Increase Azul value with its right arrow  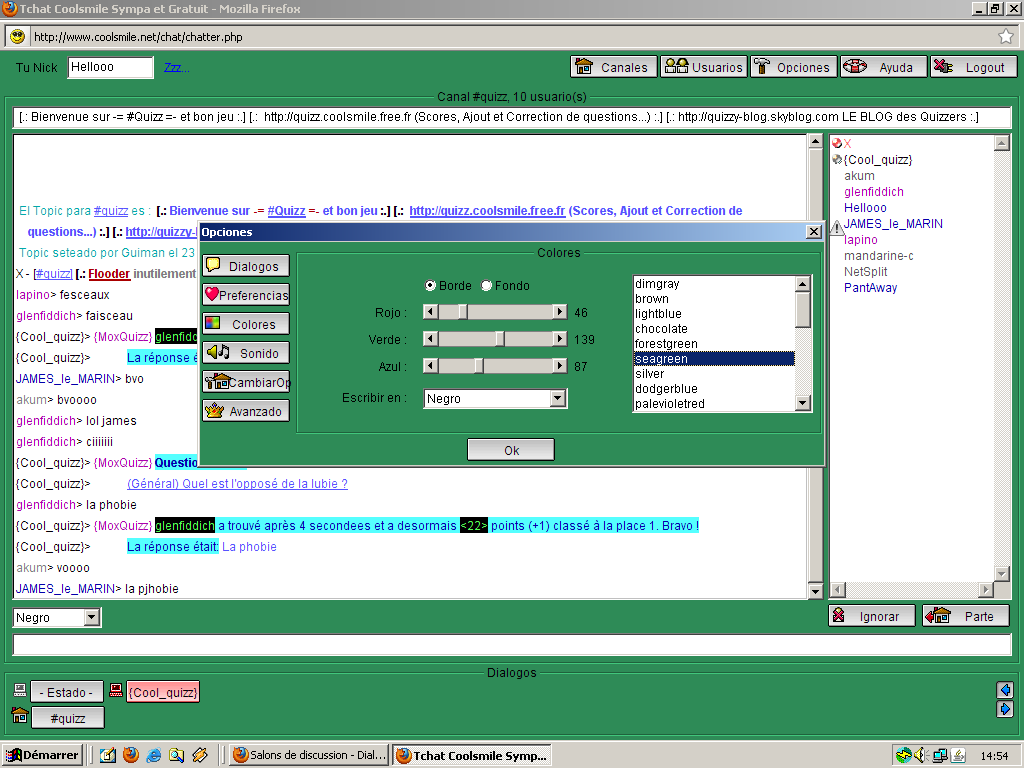pyautogui.click(x=560, y=366)
